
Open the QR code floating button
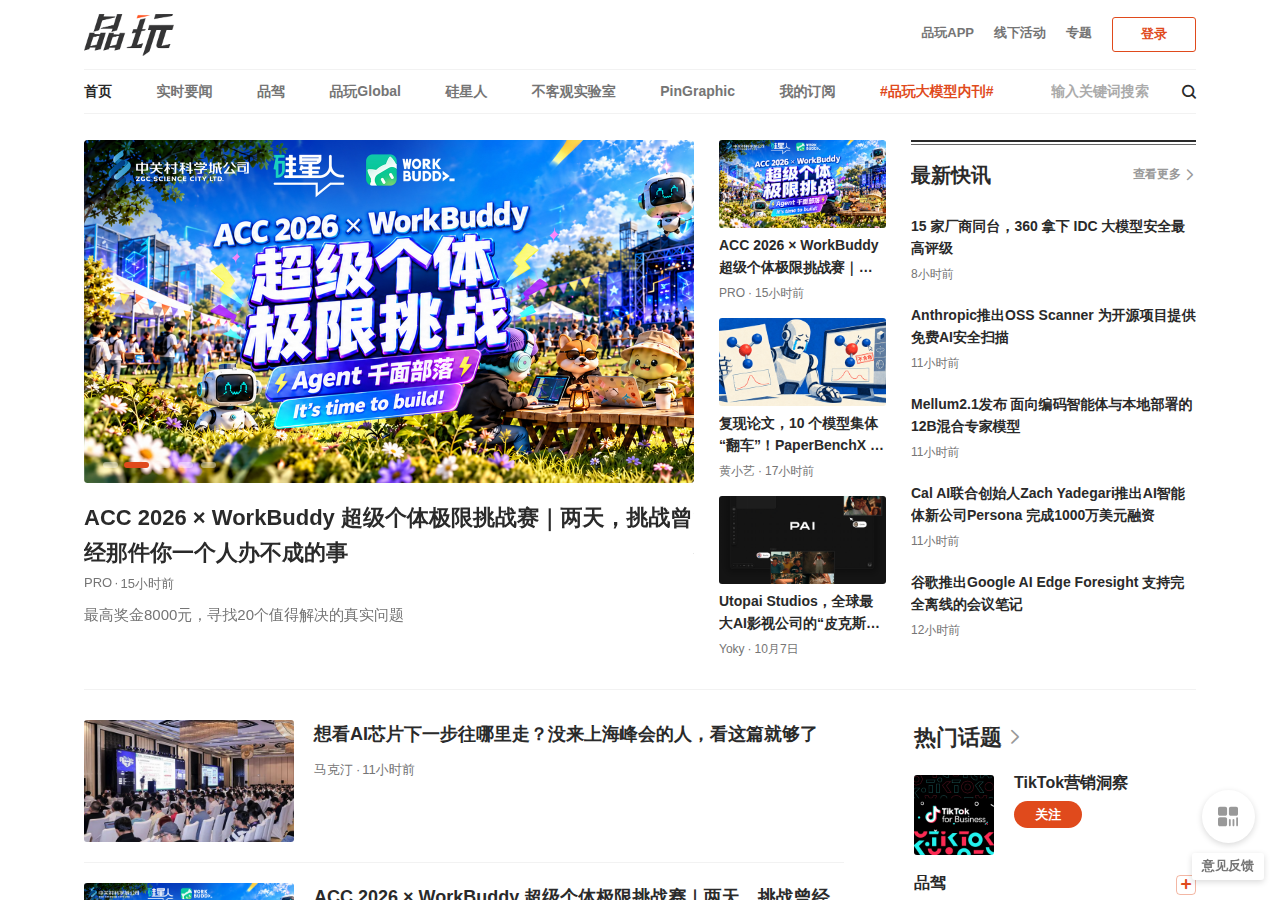pos(1228,816)
